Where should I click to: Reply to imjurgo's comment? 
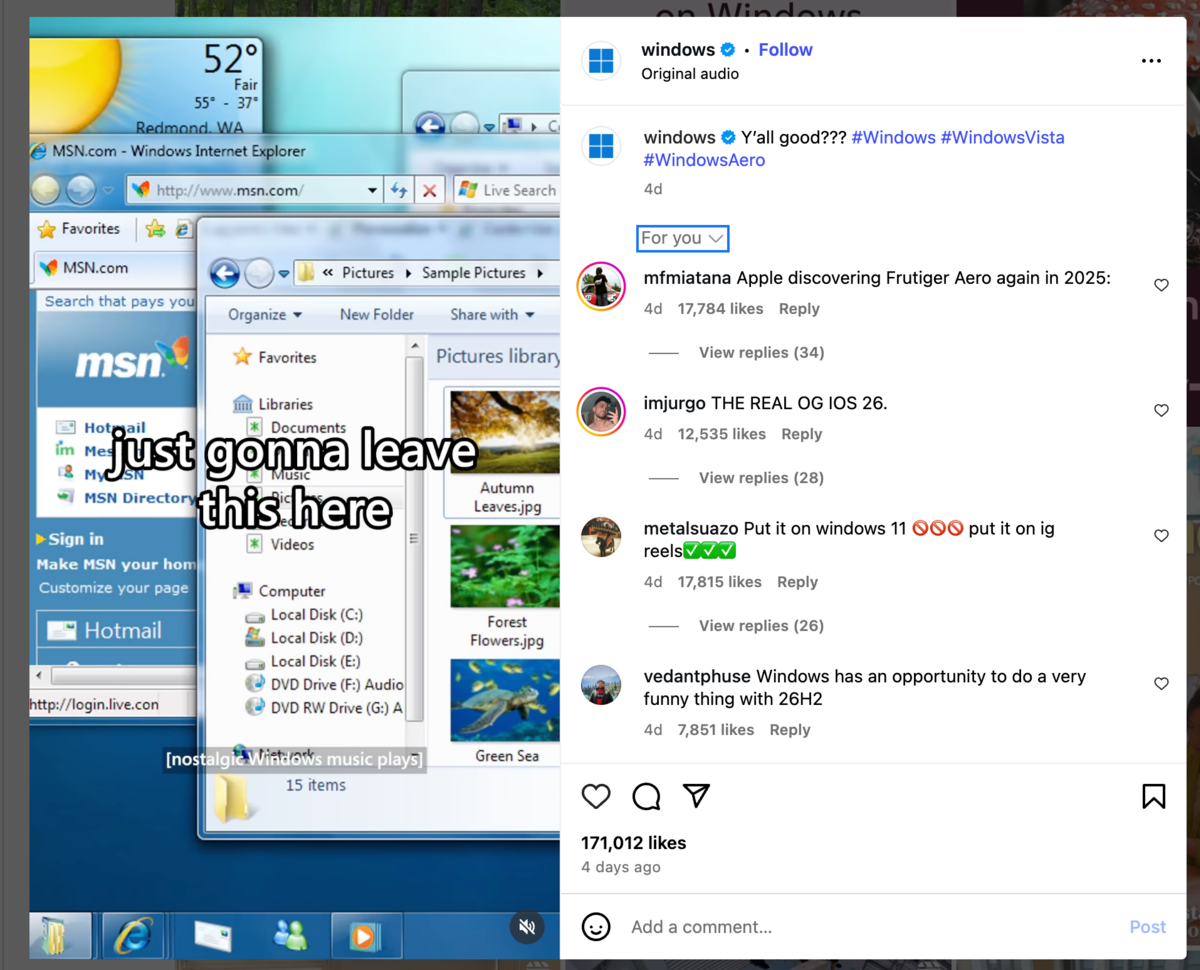pyautogui.click(x=801, y=434)
